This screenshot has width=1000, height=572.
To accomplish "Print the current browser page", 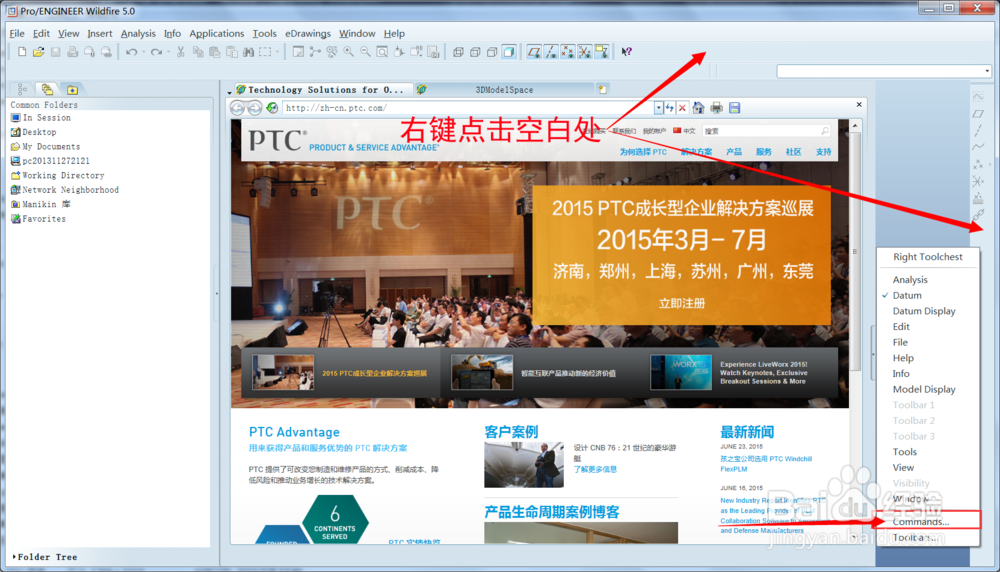I will [x=716, y=108].
